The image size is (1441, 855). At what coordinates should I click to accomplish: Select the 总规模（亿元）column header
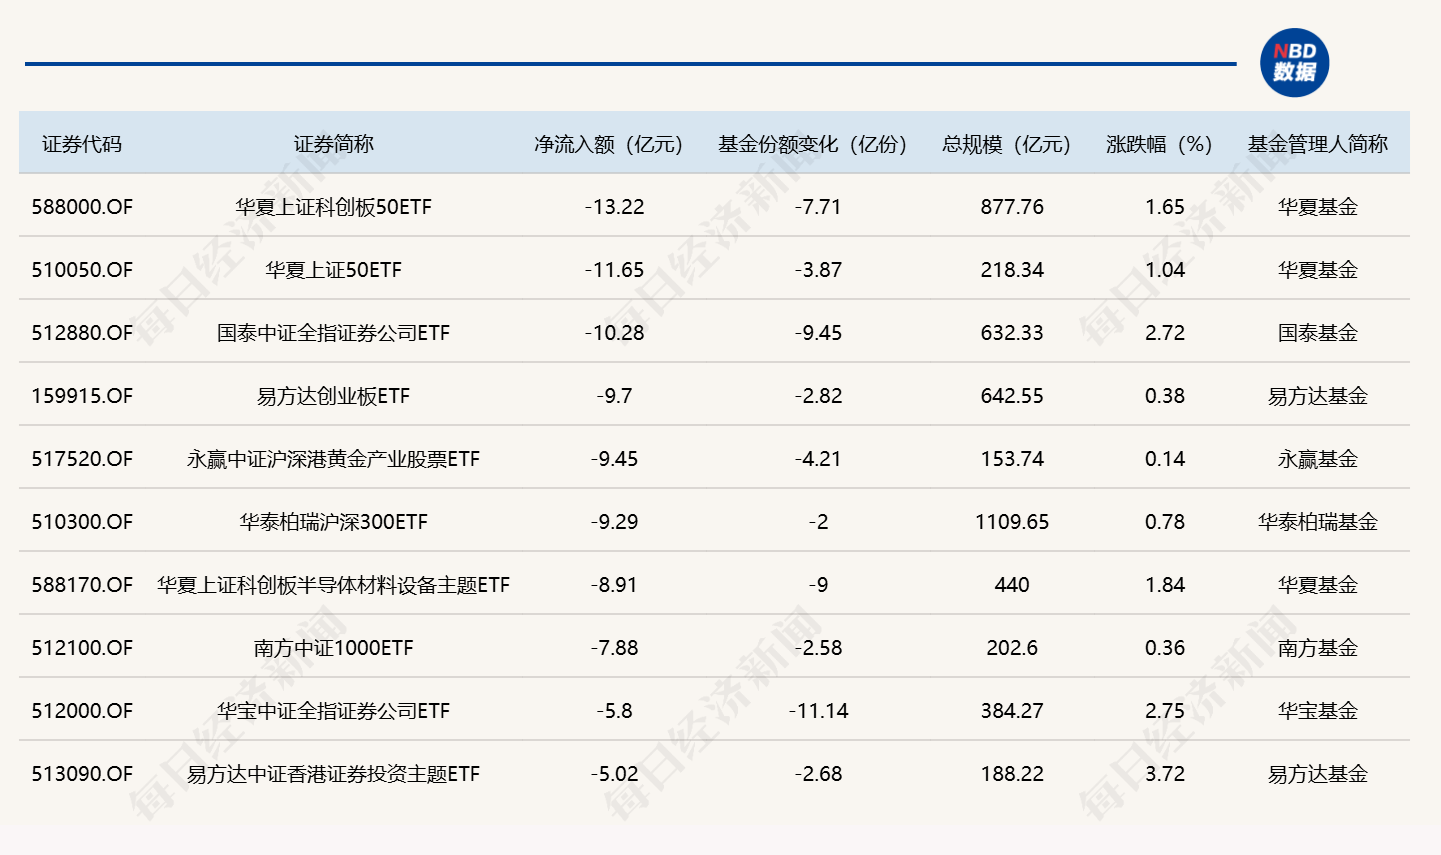tap(1007, 144)
